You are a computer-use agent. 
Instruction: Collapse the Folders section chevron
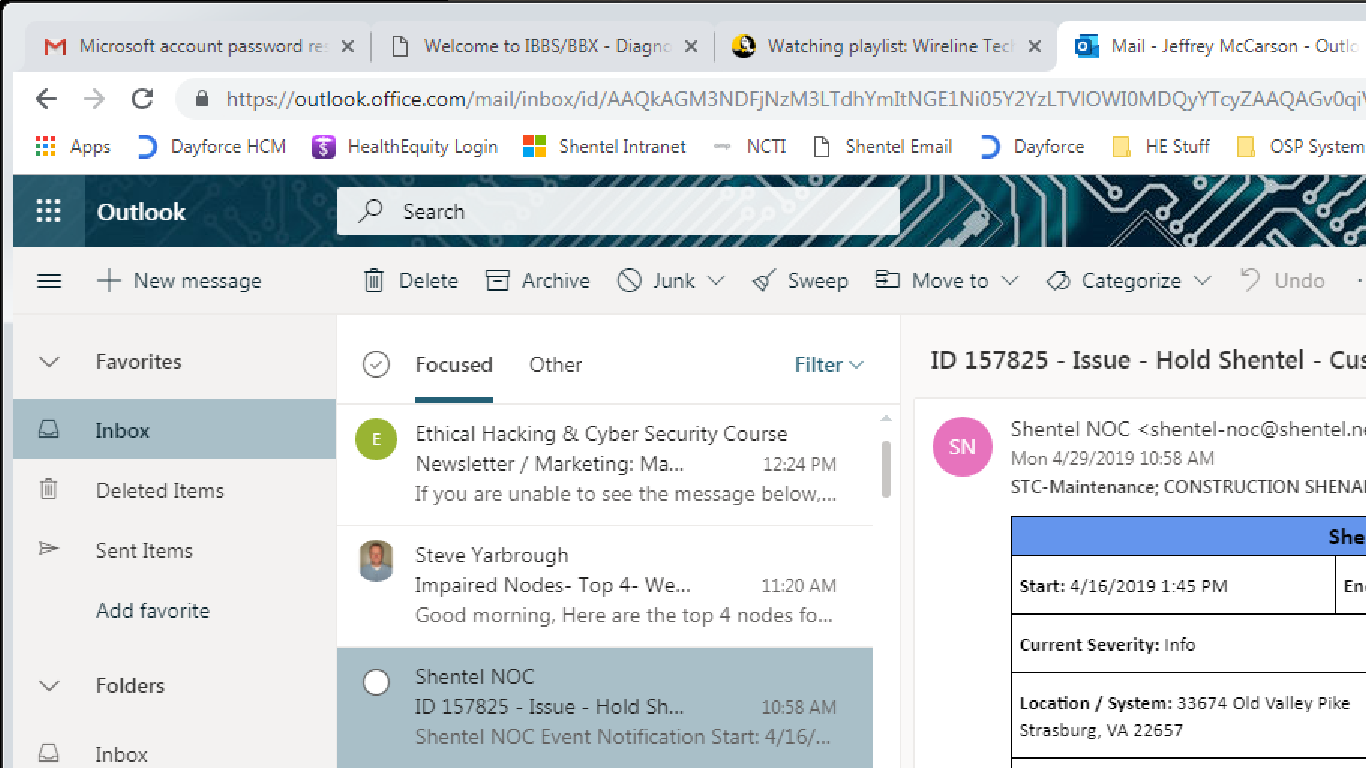(49, 686)
